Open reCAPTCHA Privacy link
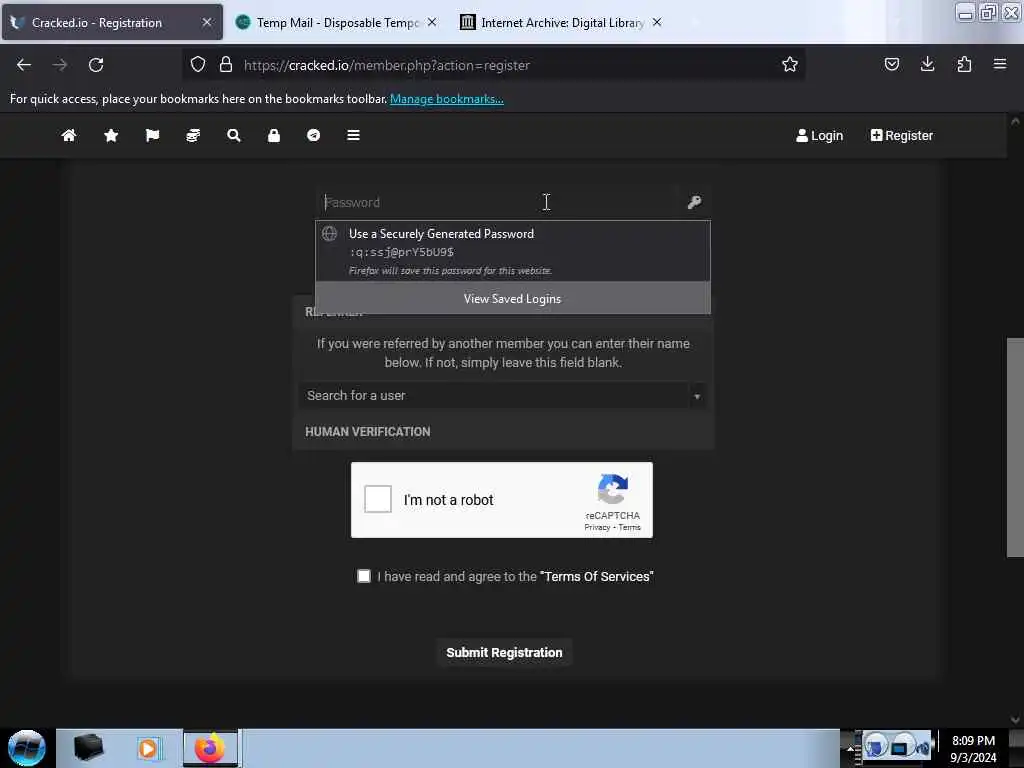 pyautogui.click(x=597, y=527)
